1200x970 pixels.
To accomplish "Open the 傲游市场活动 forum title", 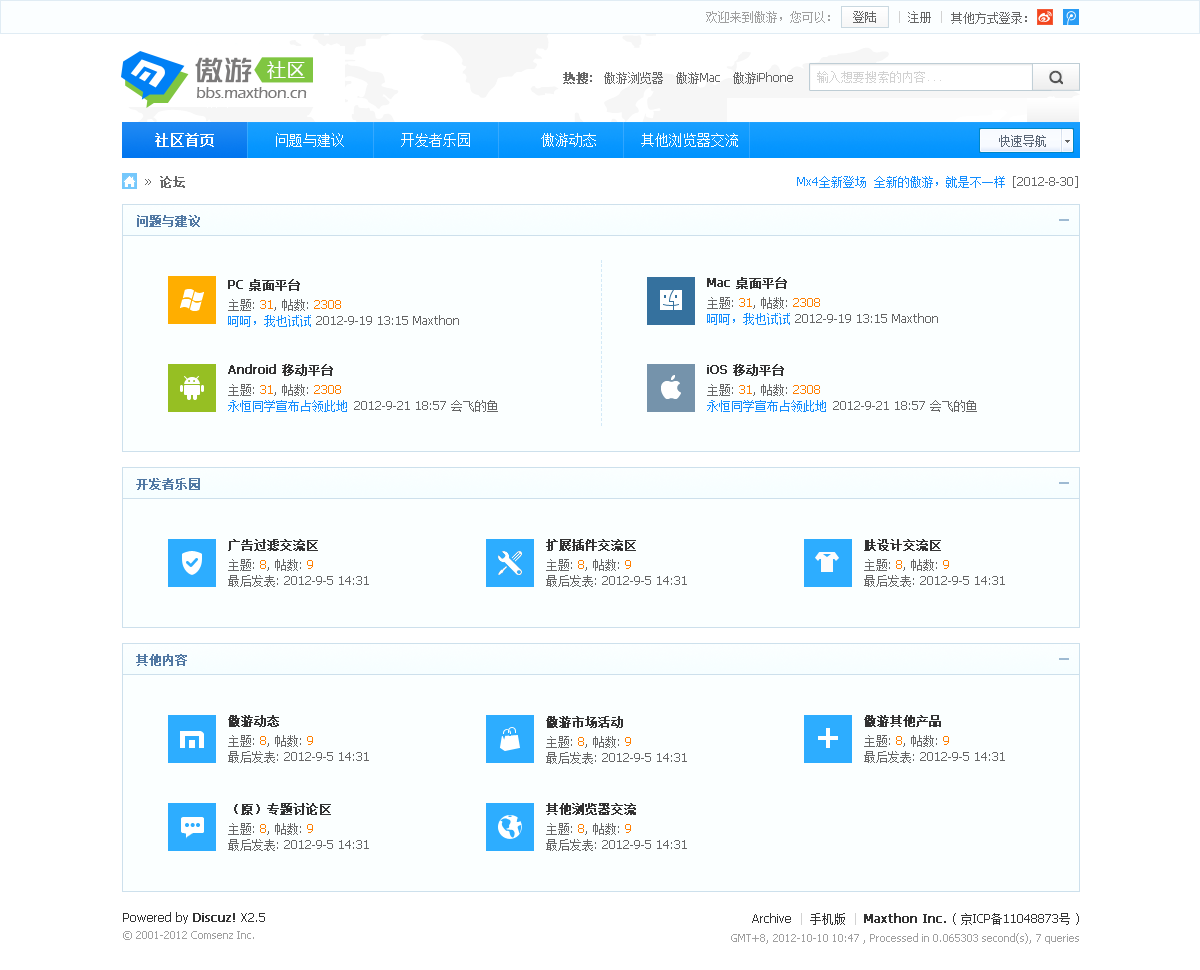I will click(x=584, y=722).
